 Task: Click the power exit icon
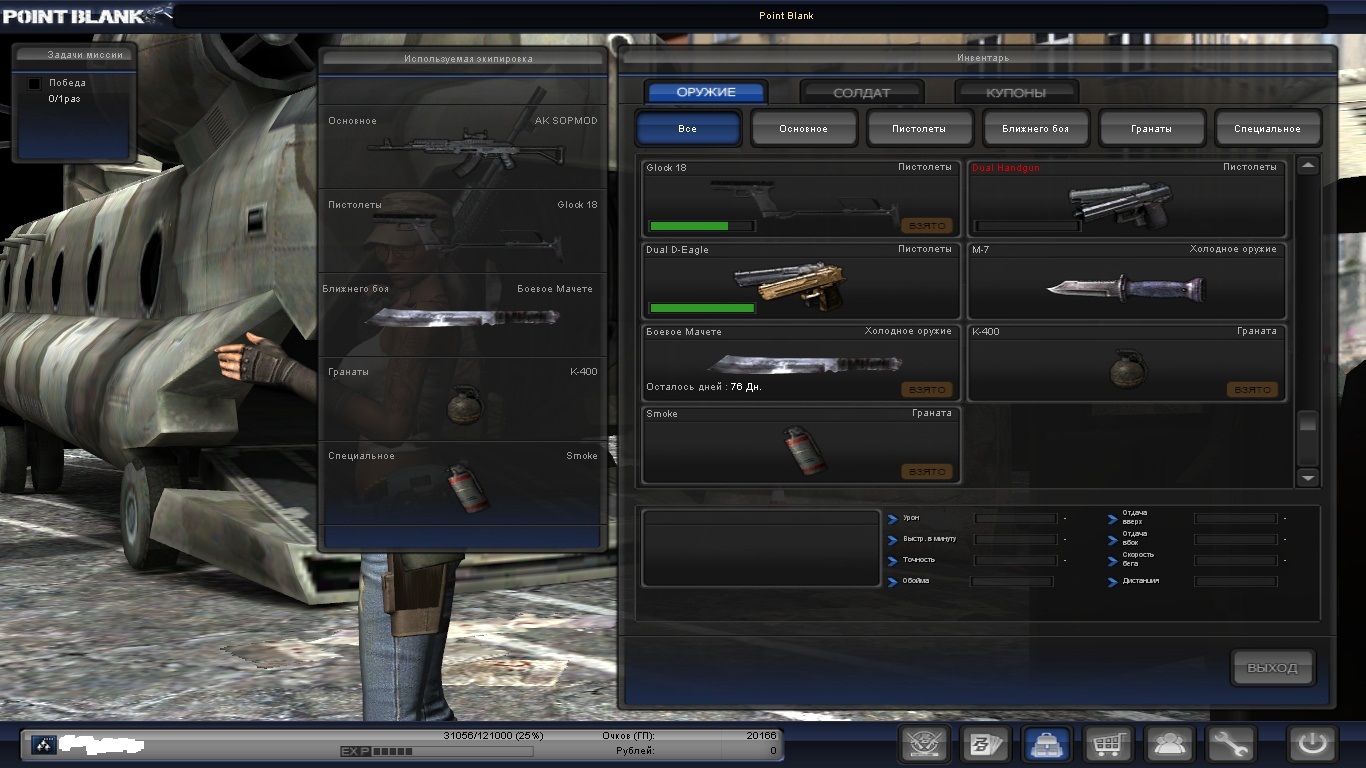point(1312,744)
